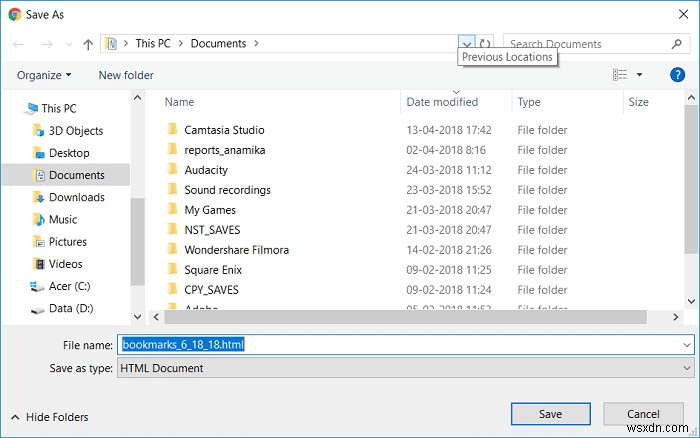Select the Camtasia Studio folder

pyautogui.click(x=224, y=130)
